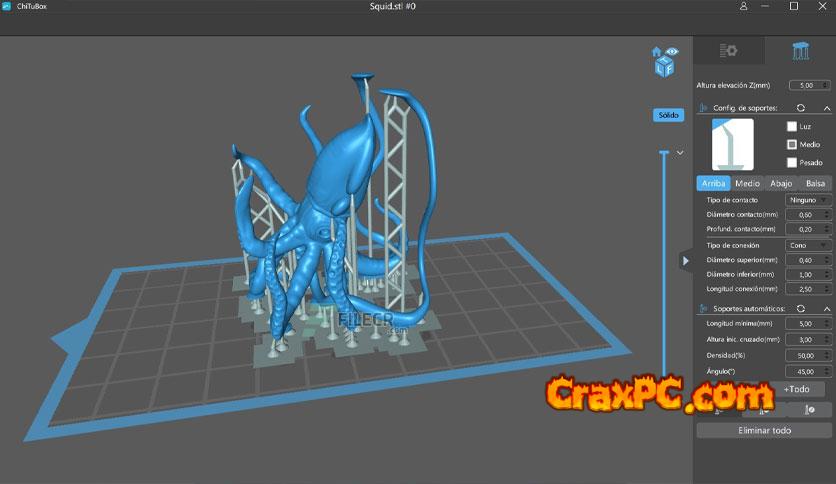Viewport: 836px width, 484px height.
Task: Click the Altura elevación Z stepper arrows
Action: (825, 85)
